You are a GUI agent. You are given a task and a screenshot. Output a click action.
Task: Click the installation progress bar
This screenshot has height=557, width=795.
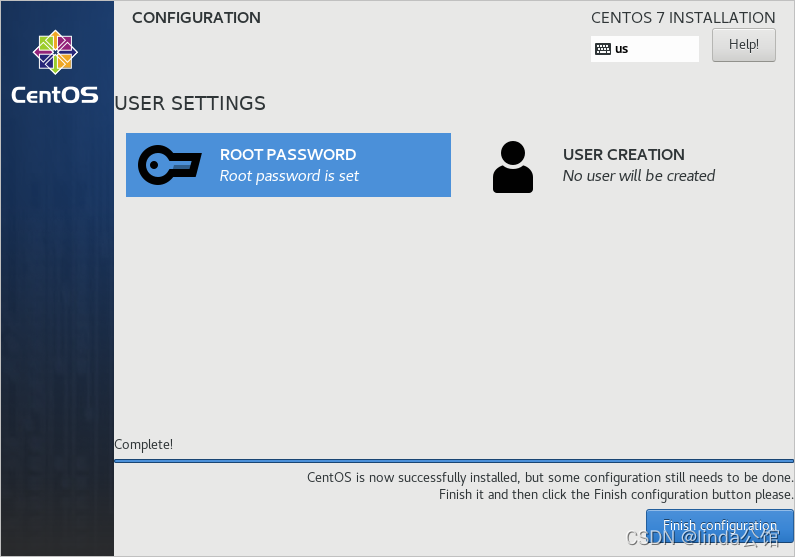tap(454, 461)
